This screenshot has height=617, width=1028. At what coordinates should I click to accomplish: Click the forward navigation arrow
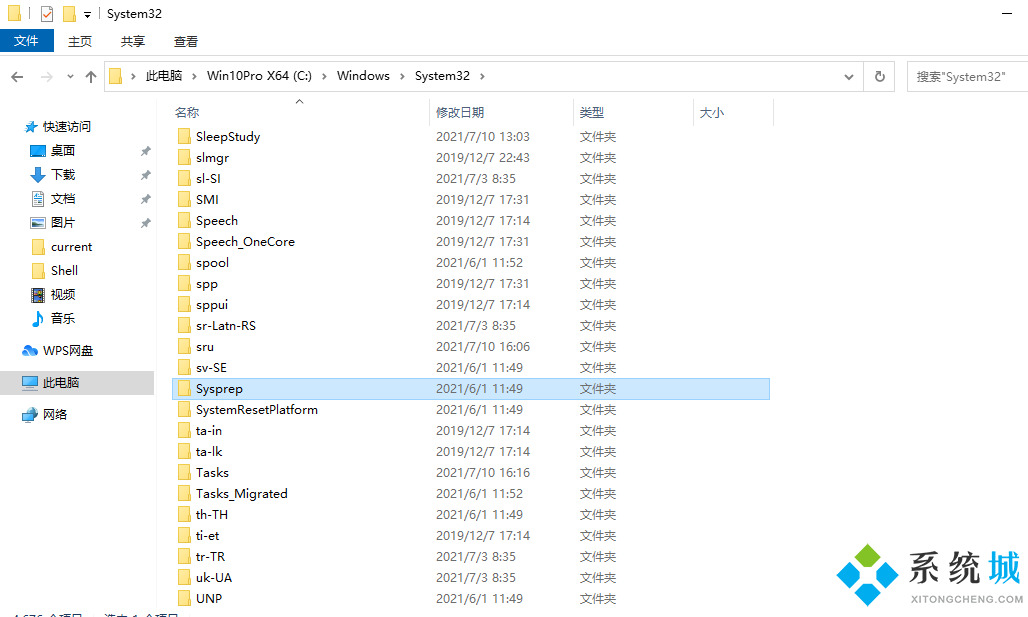(47, 77)
